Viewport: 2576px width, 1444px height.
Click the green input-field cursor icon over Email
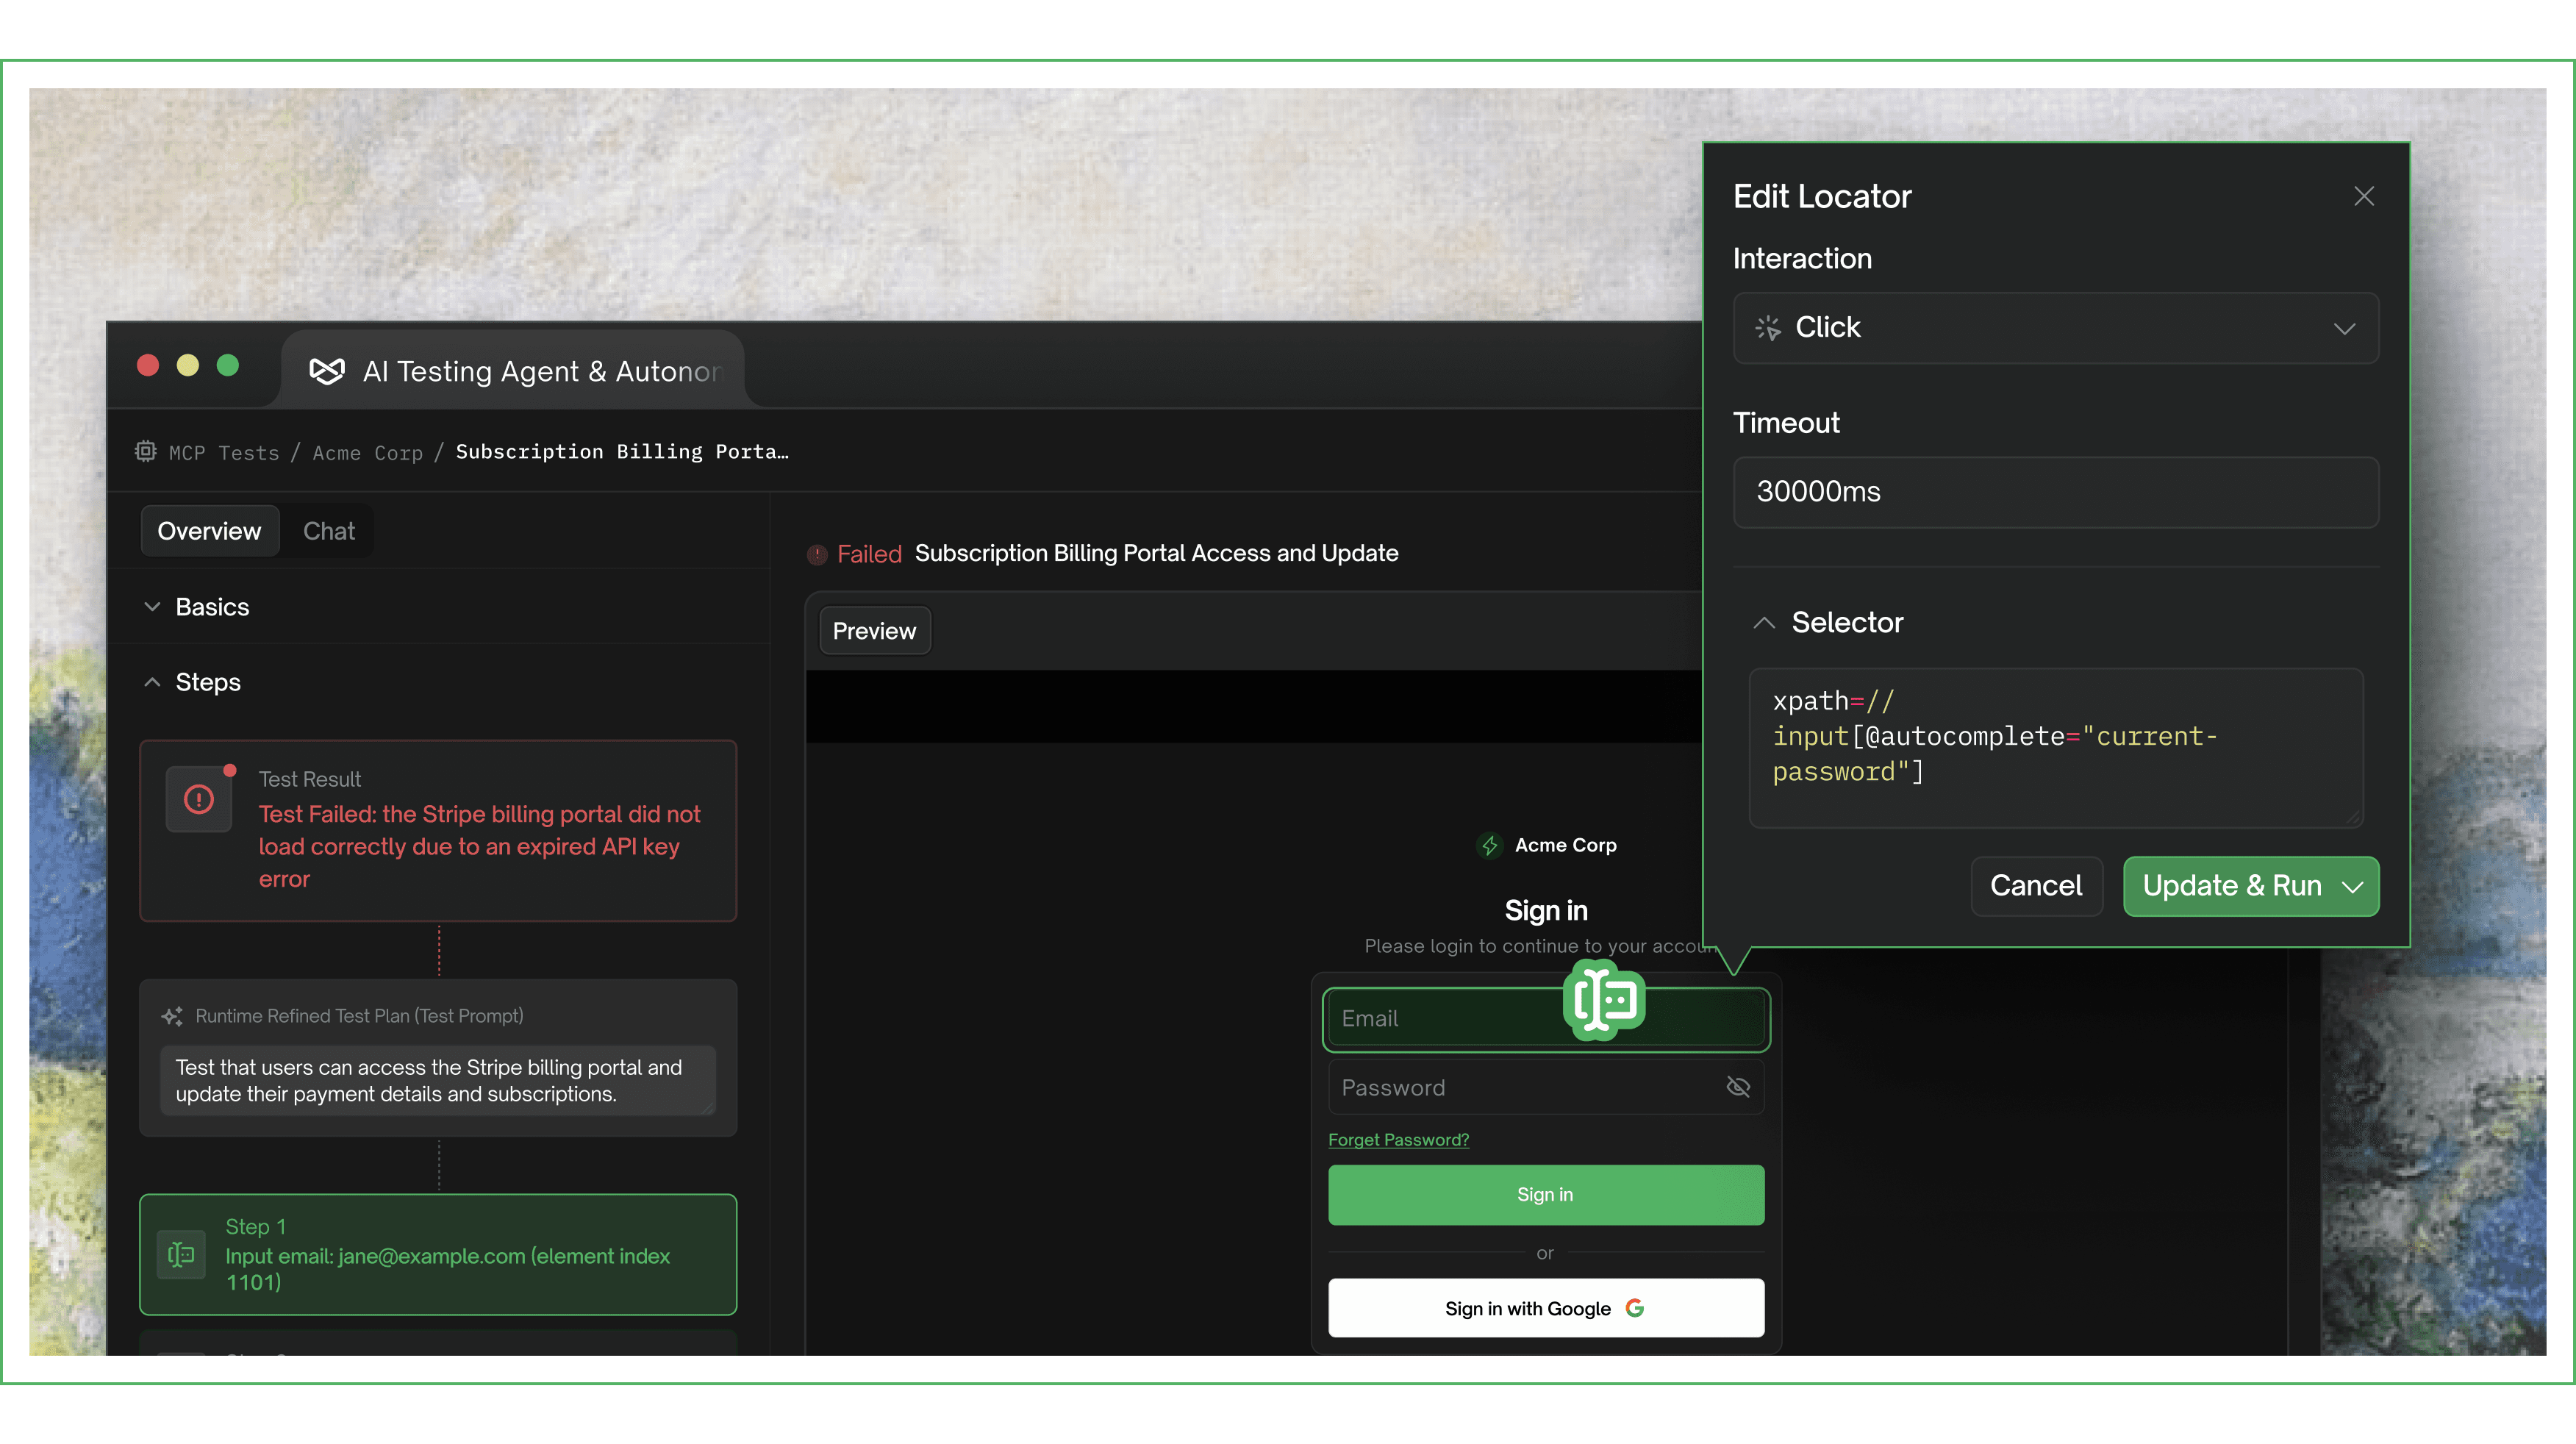pos(1604,999)
